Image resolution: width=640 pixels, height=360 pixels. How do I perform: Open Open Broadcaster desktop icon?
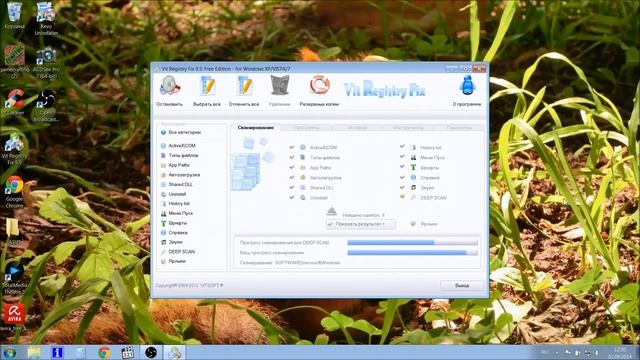tap(46, 105)
